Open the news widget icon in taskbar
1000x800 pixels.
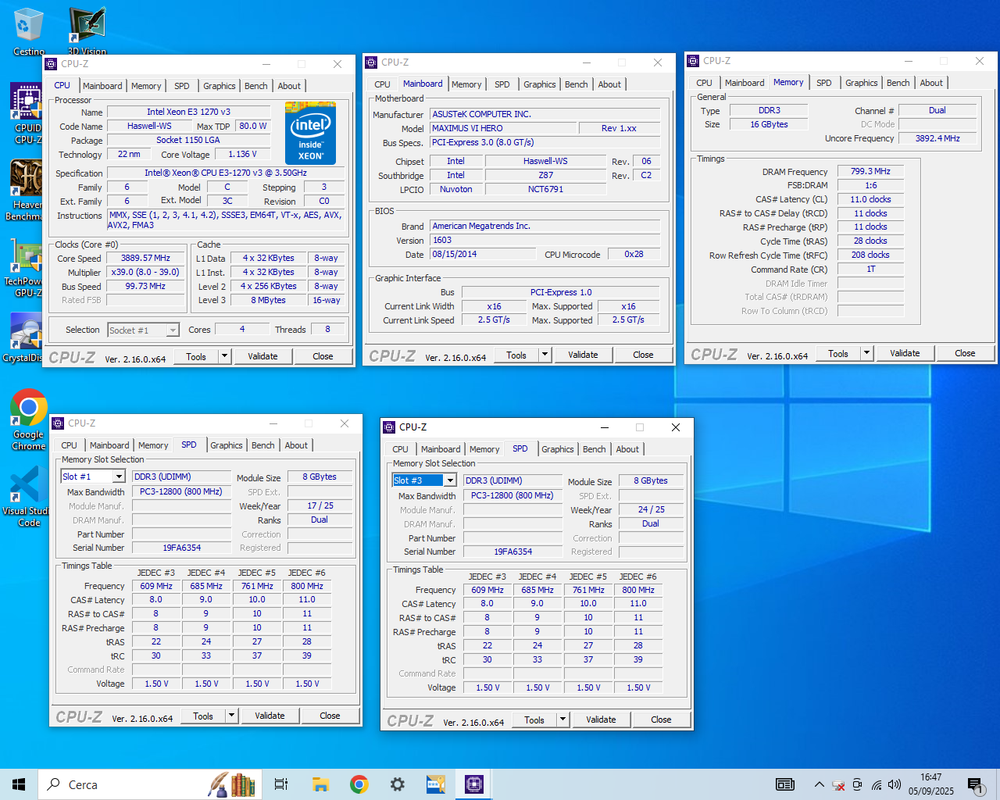point(785,785)
